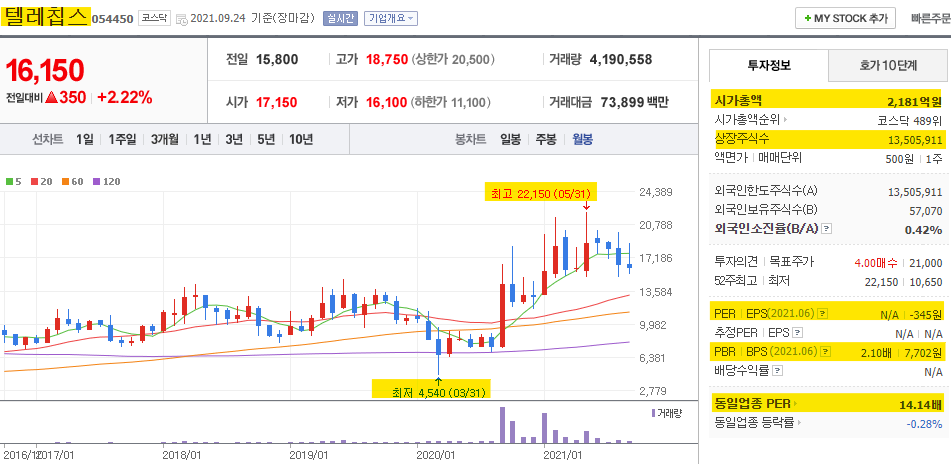The height and width of the screenshot is (464, 951).
Task: Click the 거래량 value 4,190,558
Action: coord(620,59)
